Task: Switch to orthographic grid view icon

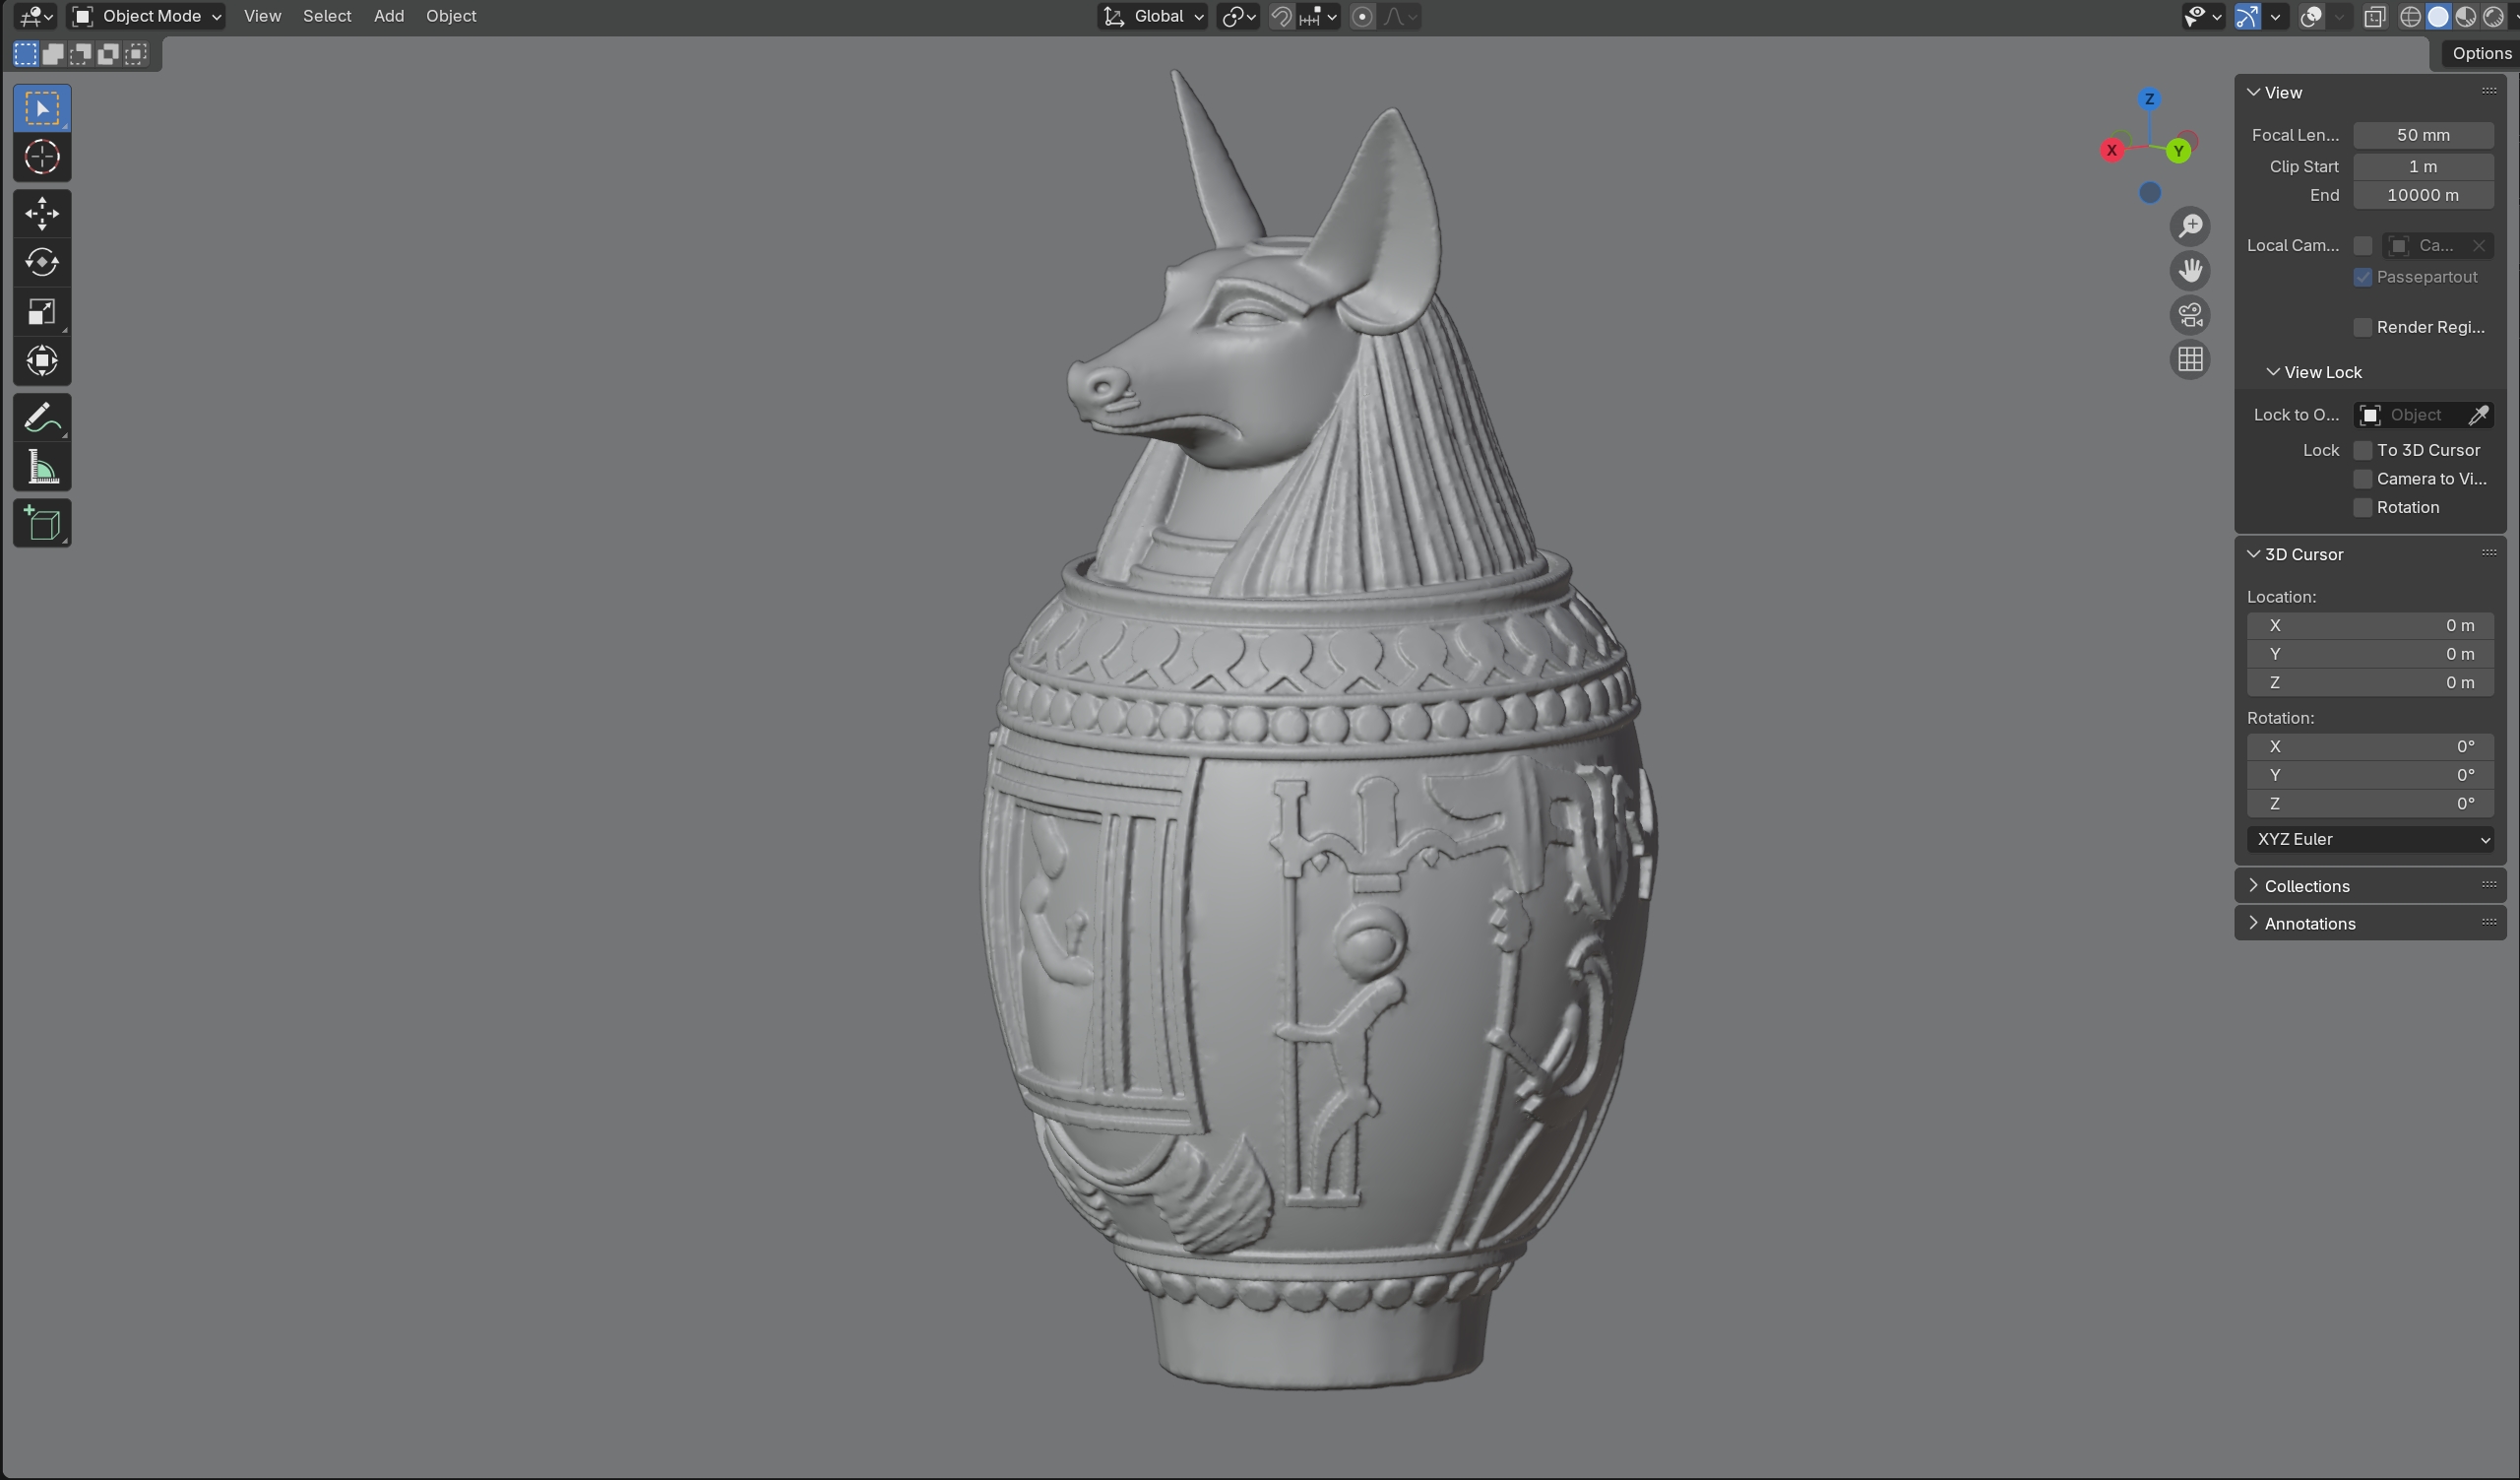Action: (2190, 359)
